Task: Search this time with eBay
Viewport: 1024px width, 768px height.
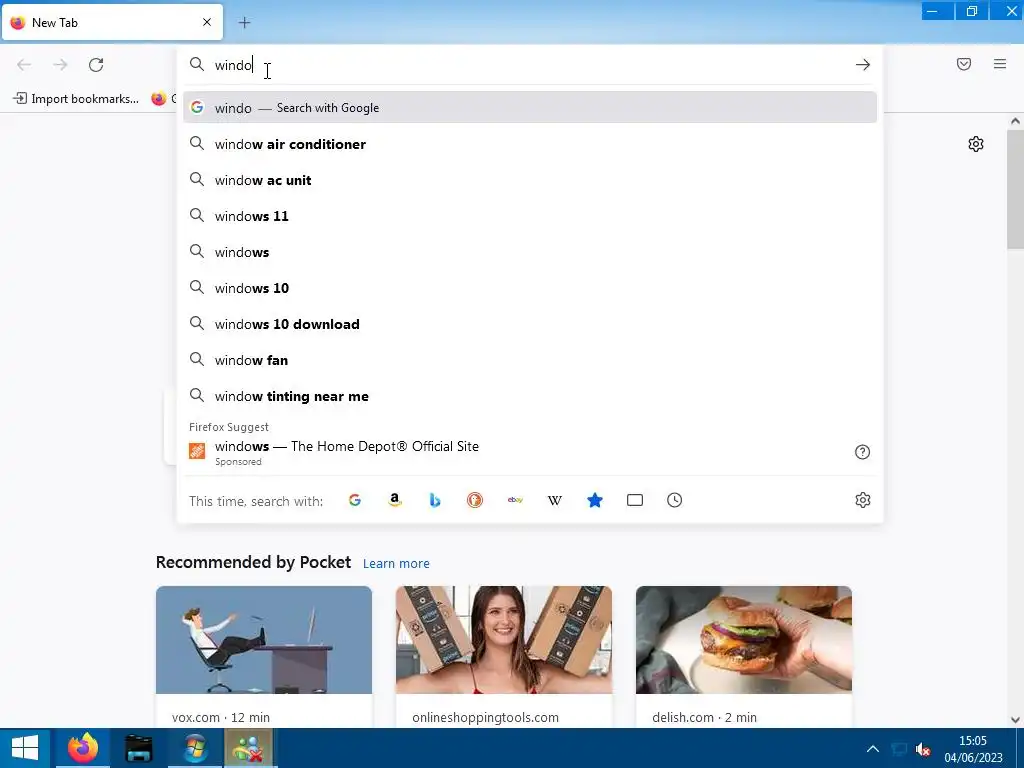Action: [515, 500]
